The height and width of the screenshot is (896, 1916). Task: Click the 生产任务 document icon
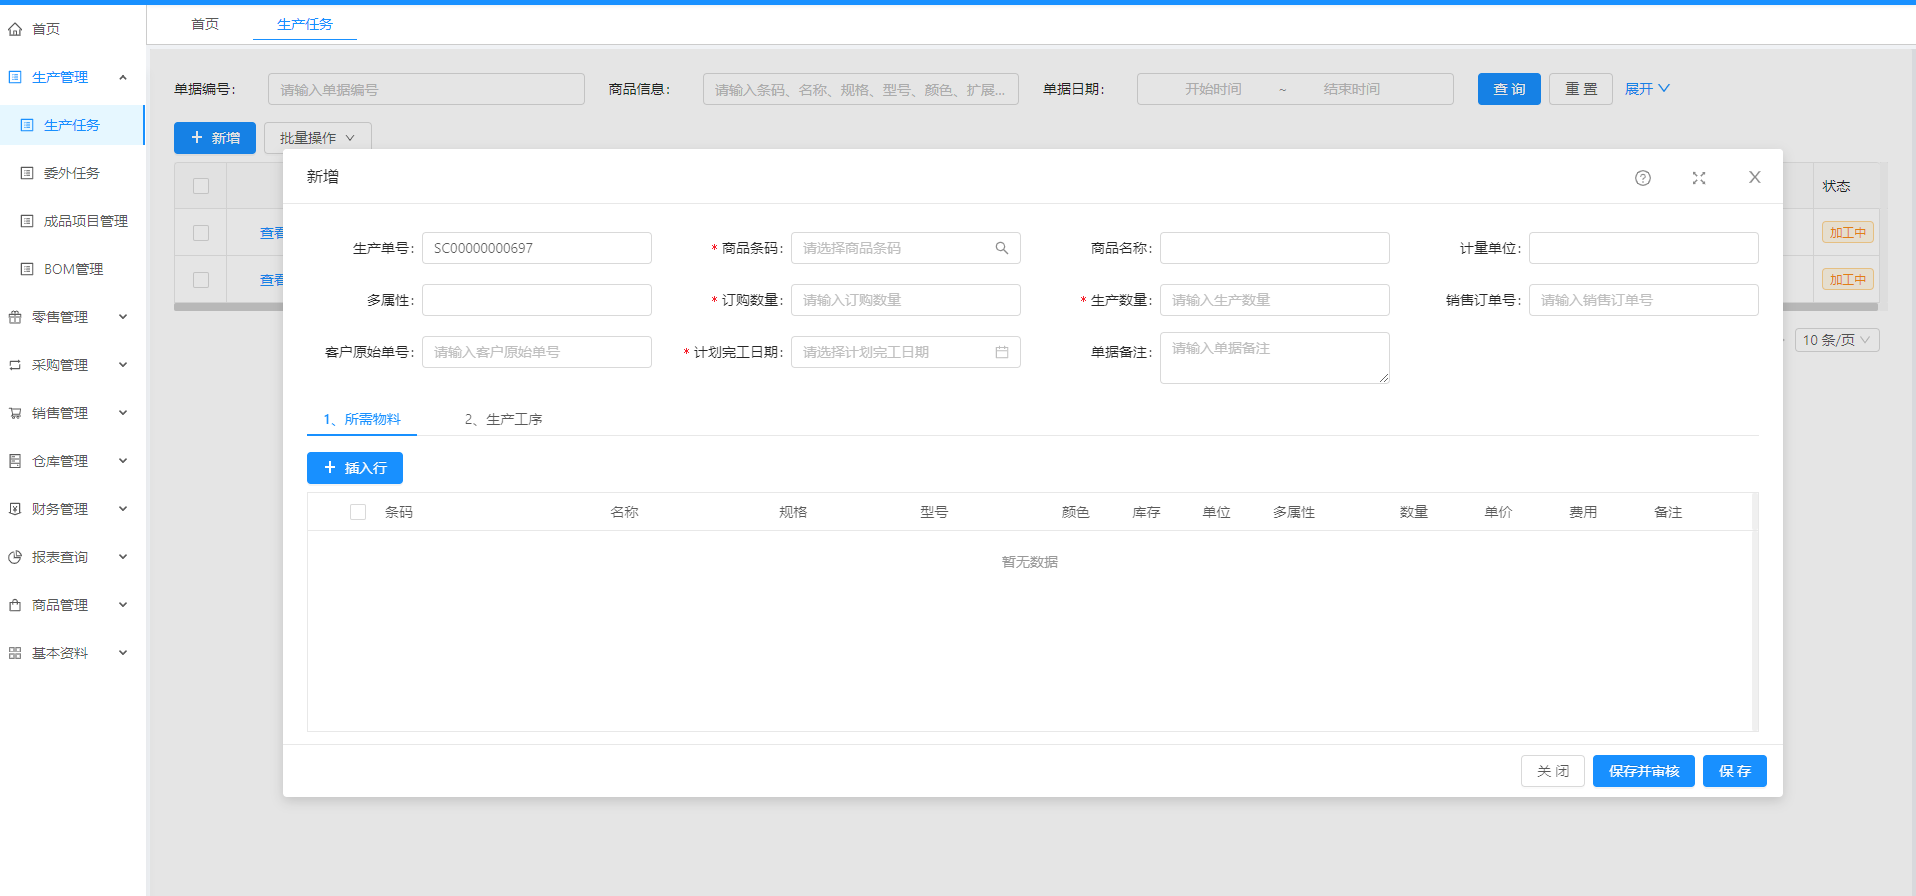(x=27, y=125)
